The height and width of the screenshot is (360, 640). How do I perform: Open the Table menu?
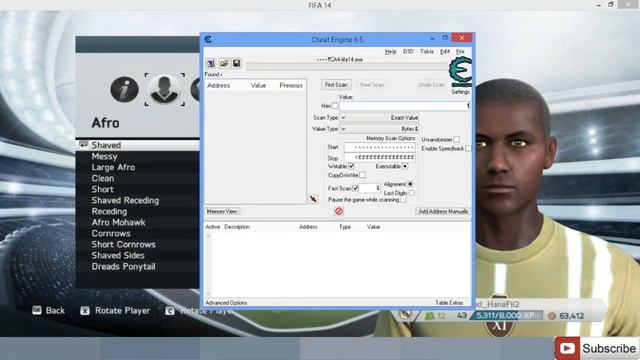(427, 51)
